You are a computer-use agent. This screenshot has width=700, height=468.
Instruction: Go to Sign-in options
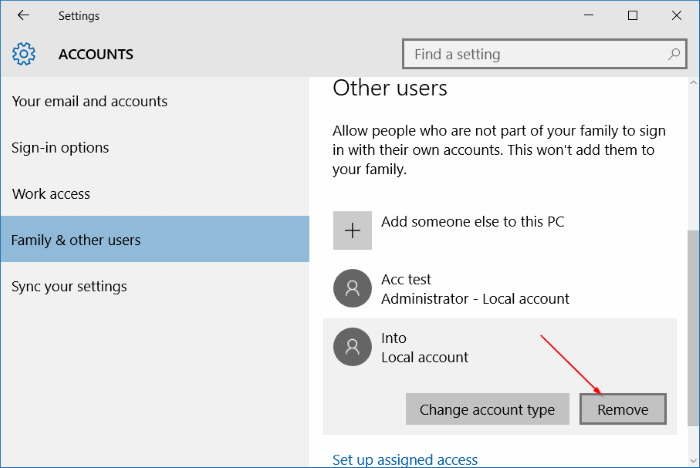coord(60,148)
